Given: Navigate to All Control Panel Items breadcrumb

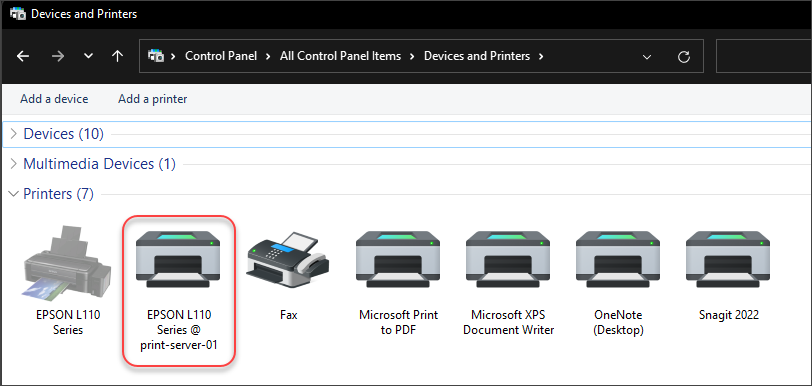Looking at the screenshot, I should pyautogui.click(x=340, y=56).
